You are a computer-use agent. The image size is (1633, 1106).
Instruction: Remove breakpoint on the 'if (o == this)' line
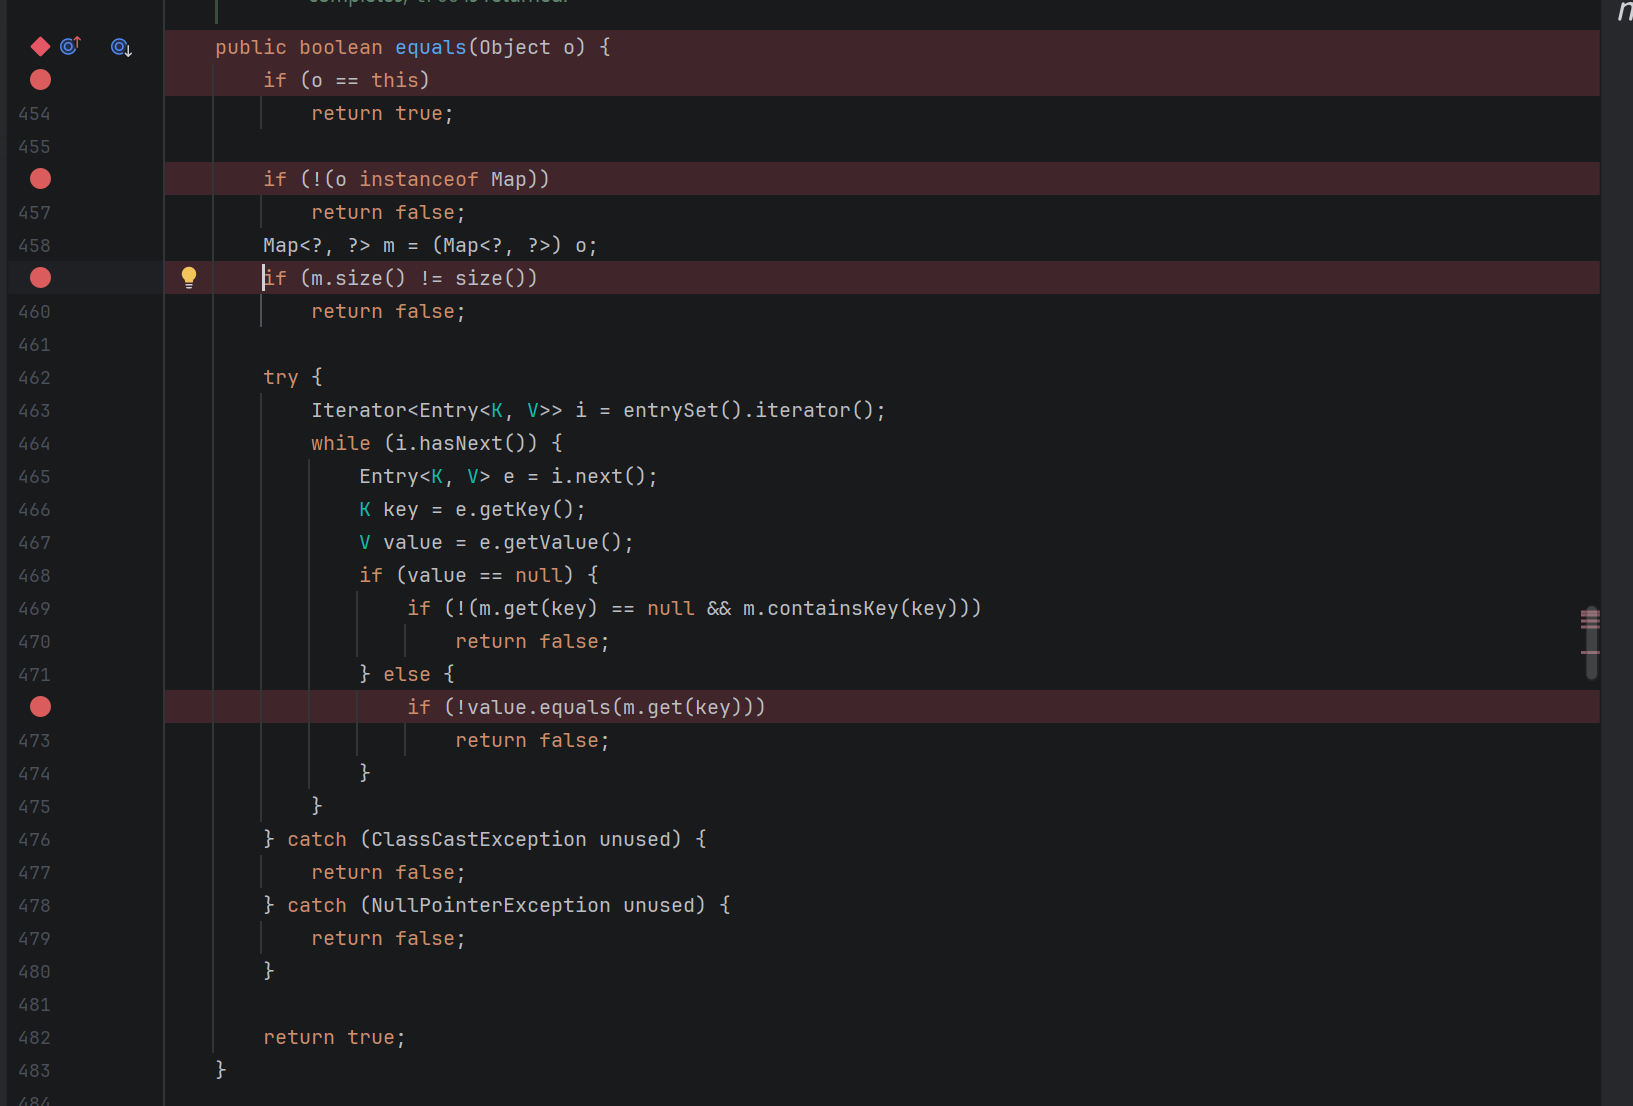[x=40, y=79]
